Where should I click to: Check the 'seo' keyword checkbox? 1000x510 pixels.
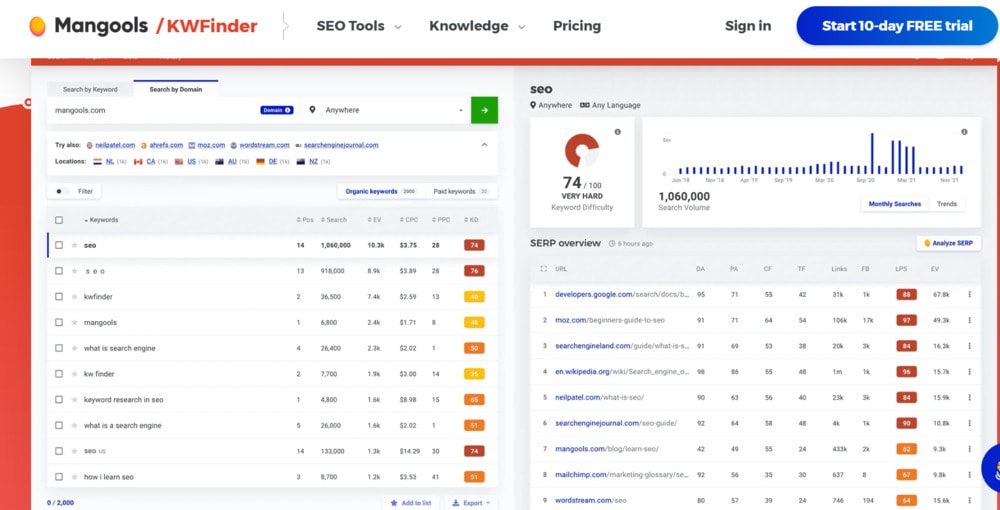coord(59,245)
